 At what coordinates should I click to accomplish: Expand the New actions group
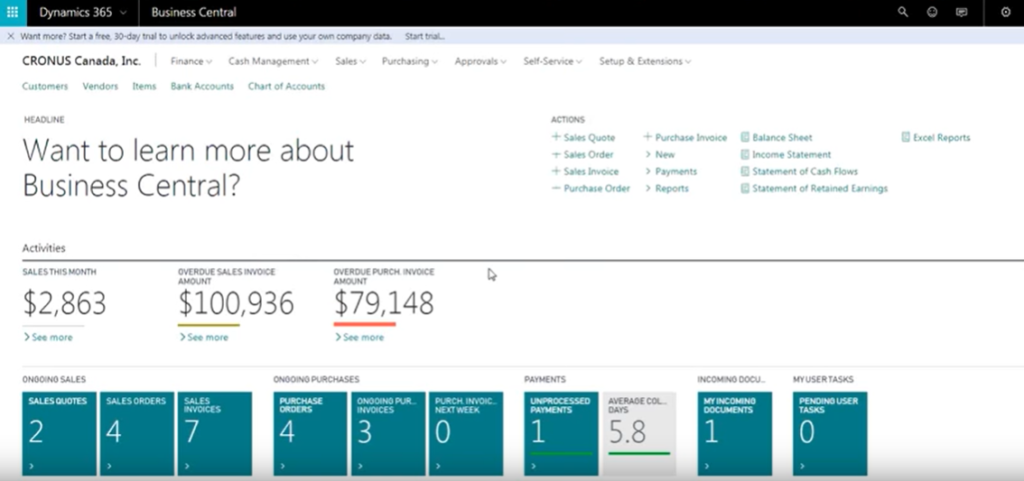coord(660,155)
